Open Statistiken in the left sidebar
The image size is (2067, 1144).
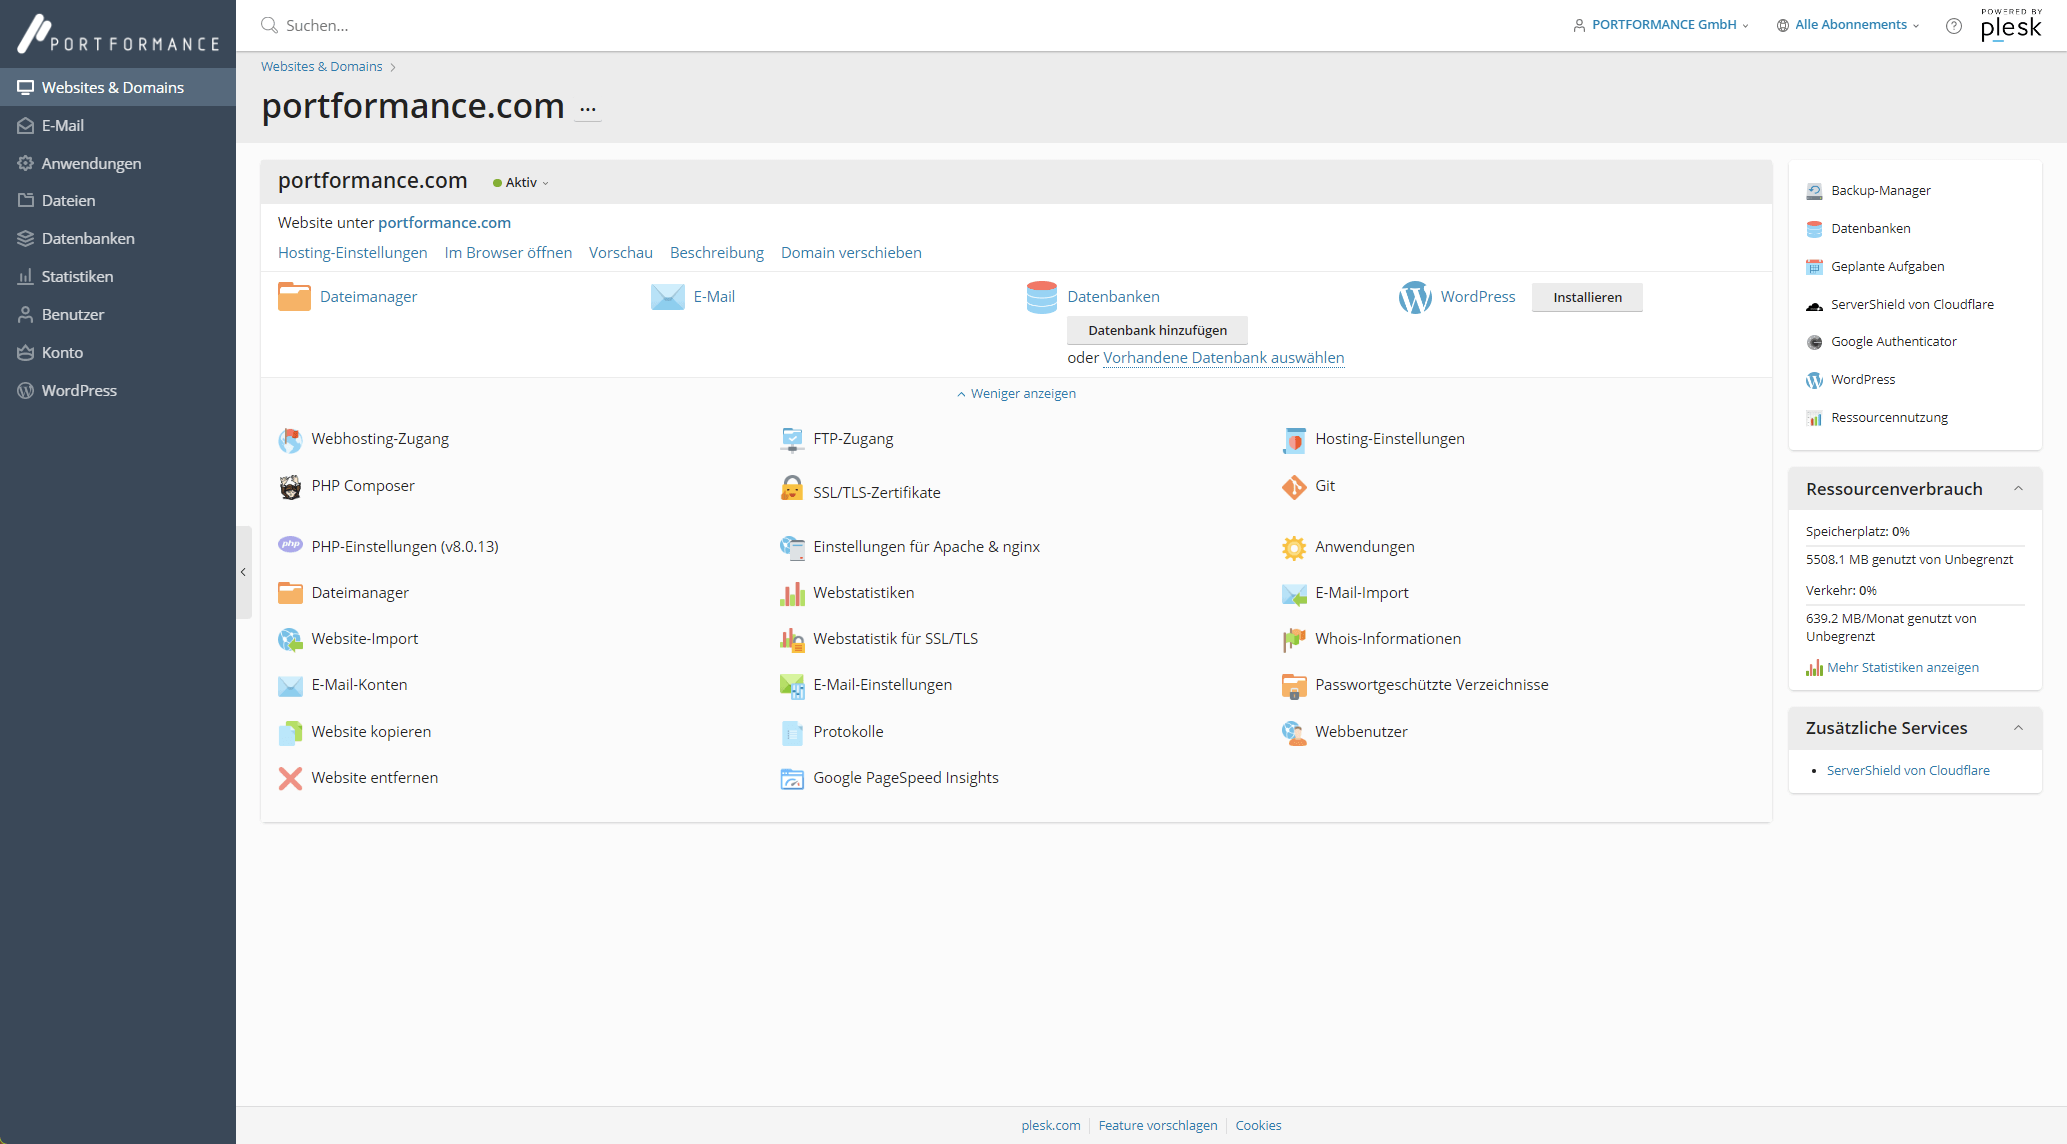click(77, 277)
